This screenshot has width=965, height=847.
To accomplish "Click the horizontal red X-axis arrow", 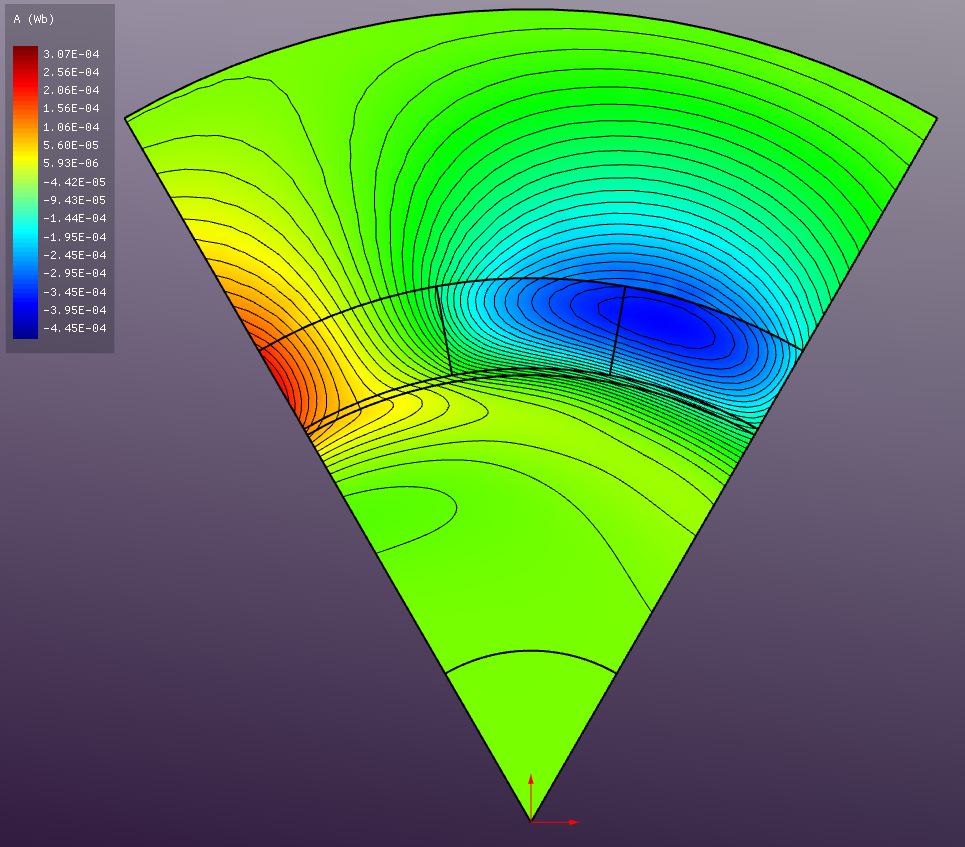I will pyautogui.click(x=558, y=822).
